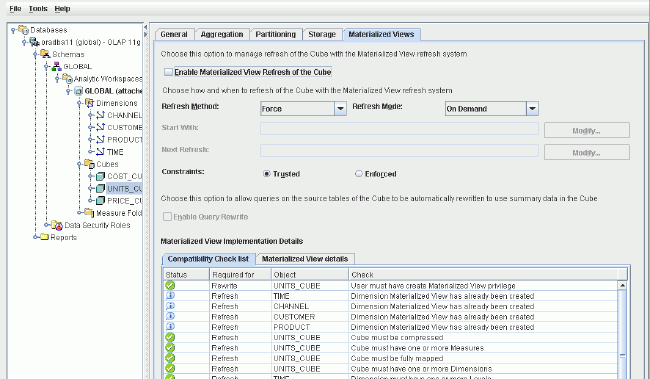The height and width of the screenshot is (379, 650).
Task: Click the Status column header
Action: (x=187, y=275)
